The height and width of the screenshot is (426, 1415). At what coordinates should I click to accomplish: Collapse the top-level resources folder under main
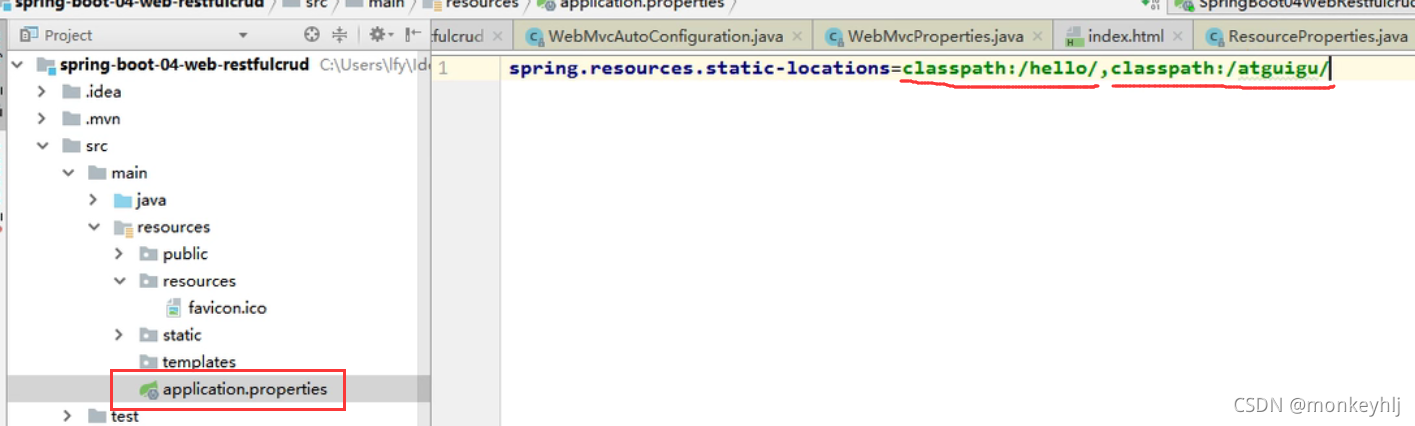[x=93, y=227]
